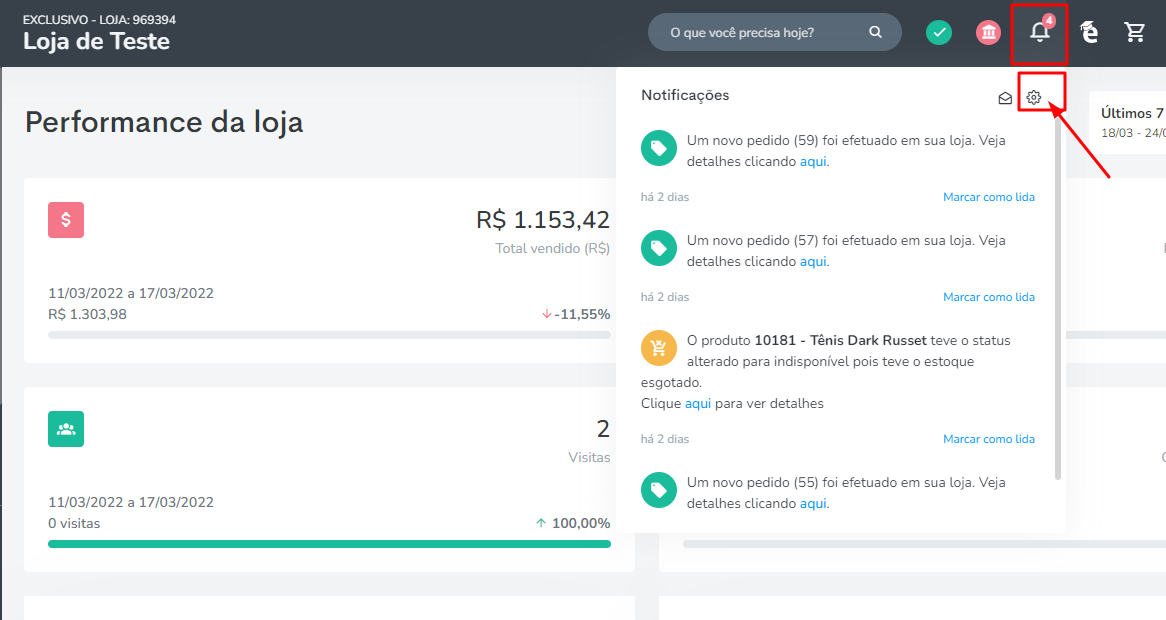1166x620 pixels.
Task: Click the search magnifier icon
Action: 875,31
